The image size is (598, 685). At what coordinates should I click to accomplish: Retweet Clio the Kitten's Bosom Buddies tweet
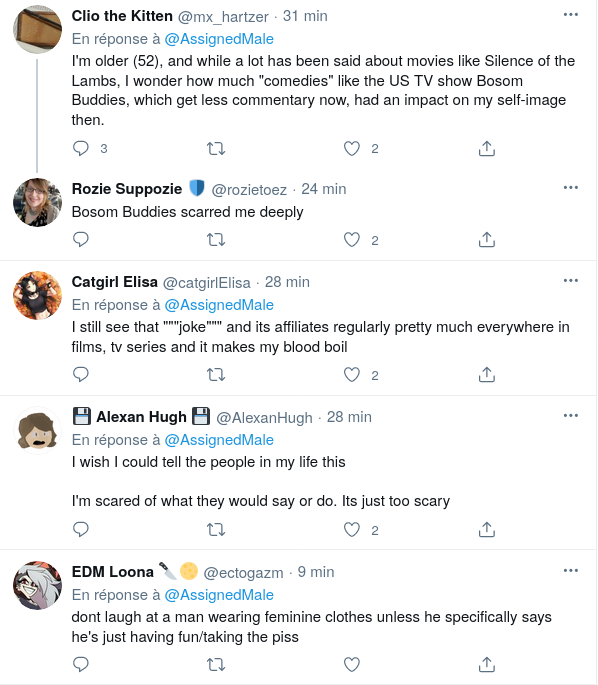(216, 149)
